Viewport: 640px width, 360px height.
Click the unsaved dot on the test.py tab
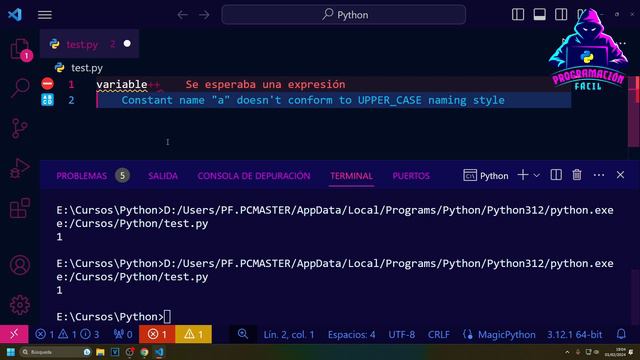127,44
